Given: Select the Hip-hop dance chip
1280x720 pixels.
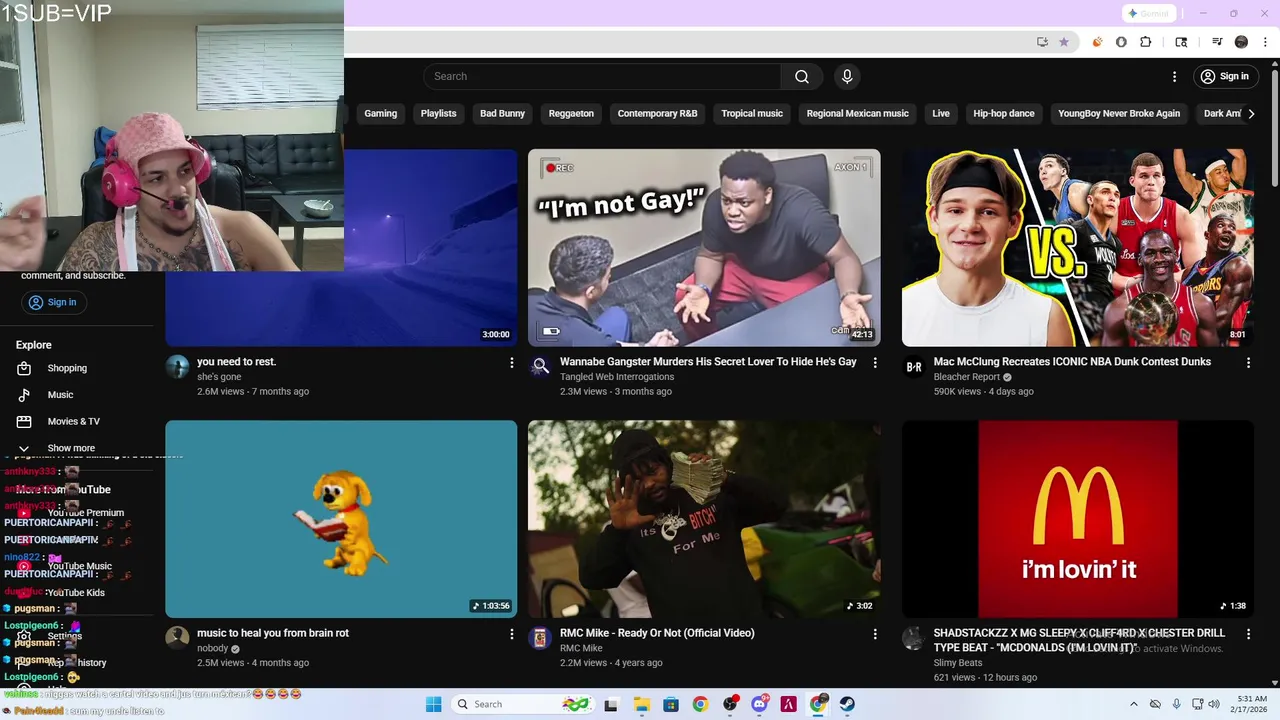Looking at the screenshot, I should coord(1004,114).
